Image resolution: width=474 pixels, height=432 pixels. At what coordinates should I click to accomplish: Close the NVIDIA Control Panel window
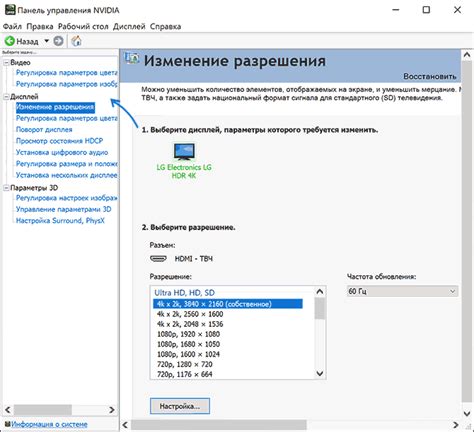[457, 10]
